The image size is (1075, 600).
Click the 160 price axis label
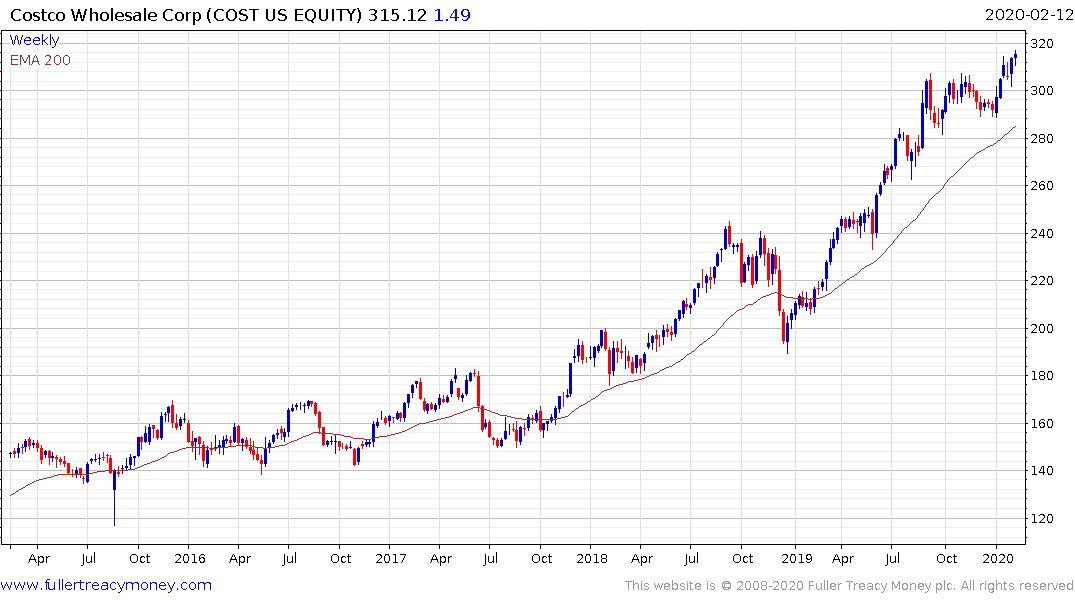click(1042, 424)
